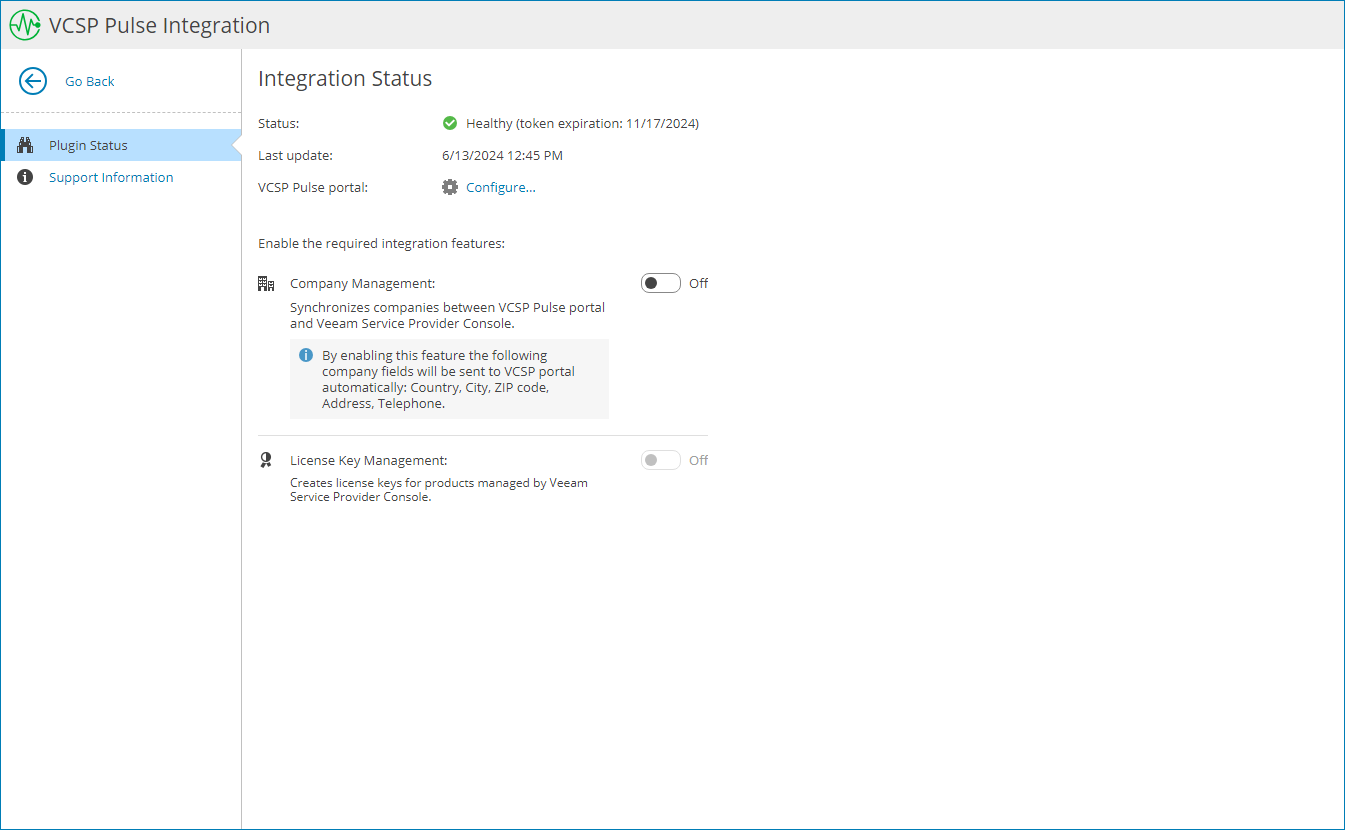Open the Support Information section
1345x830 pixels.
pyautogui.click(x=121, y=177)
